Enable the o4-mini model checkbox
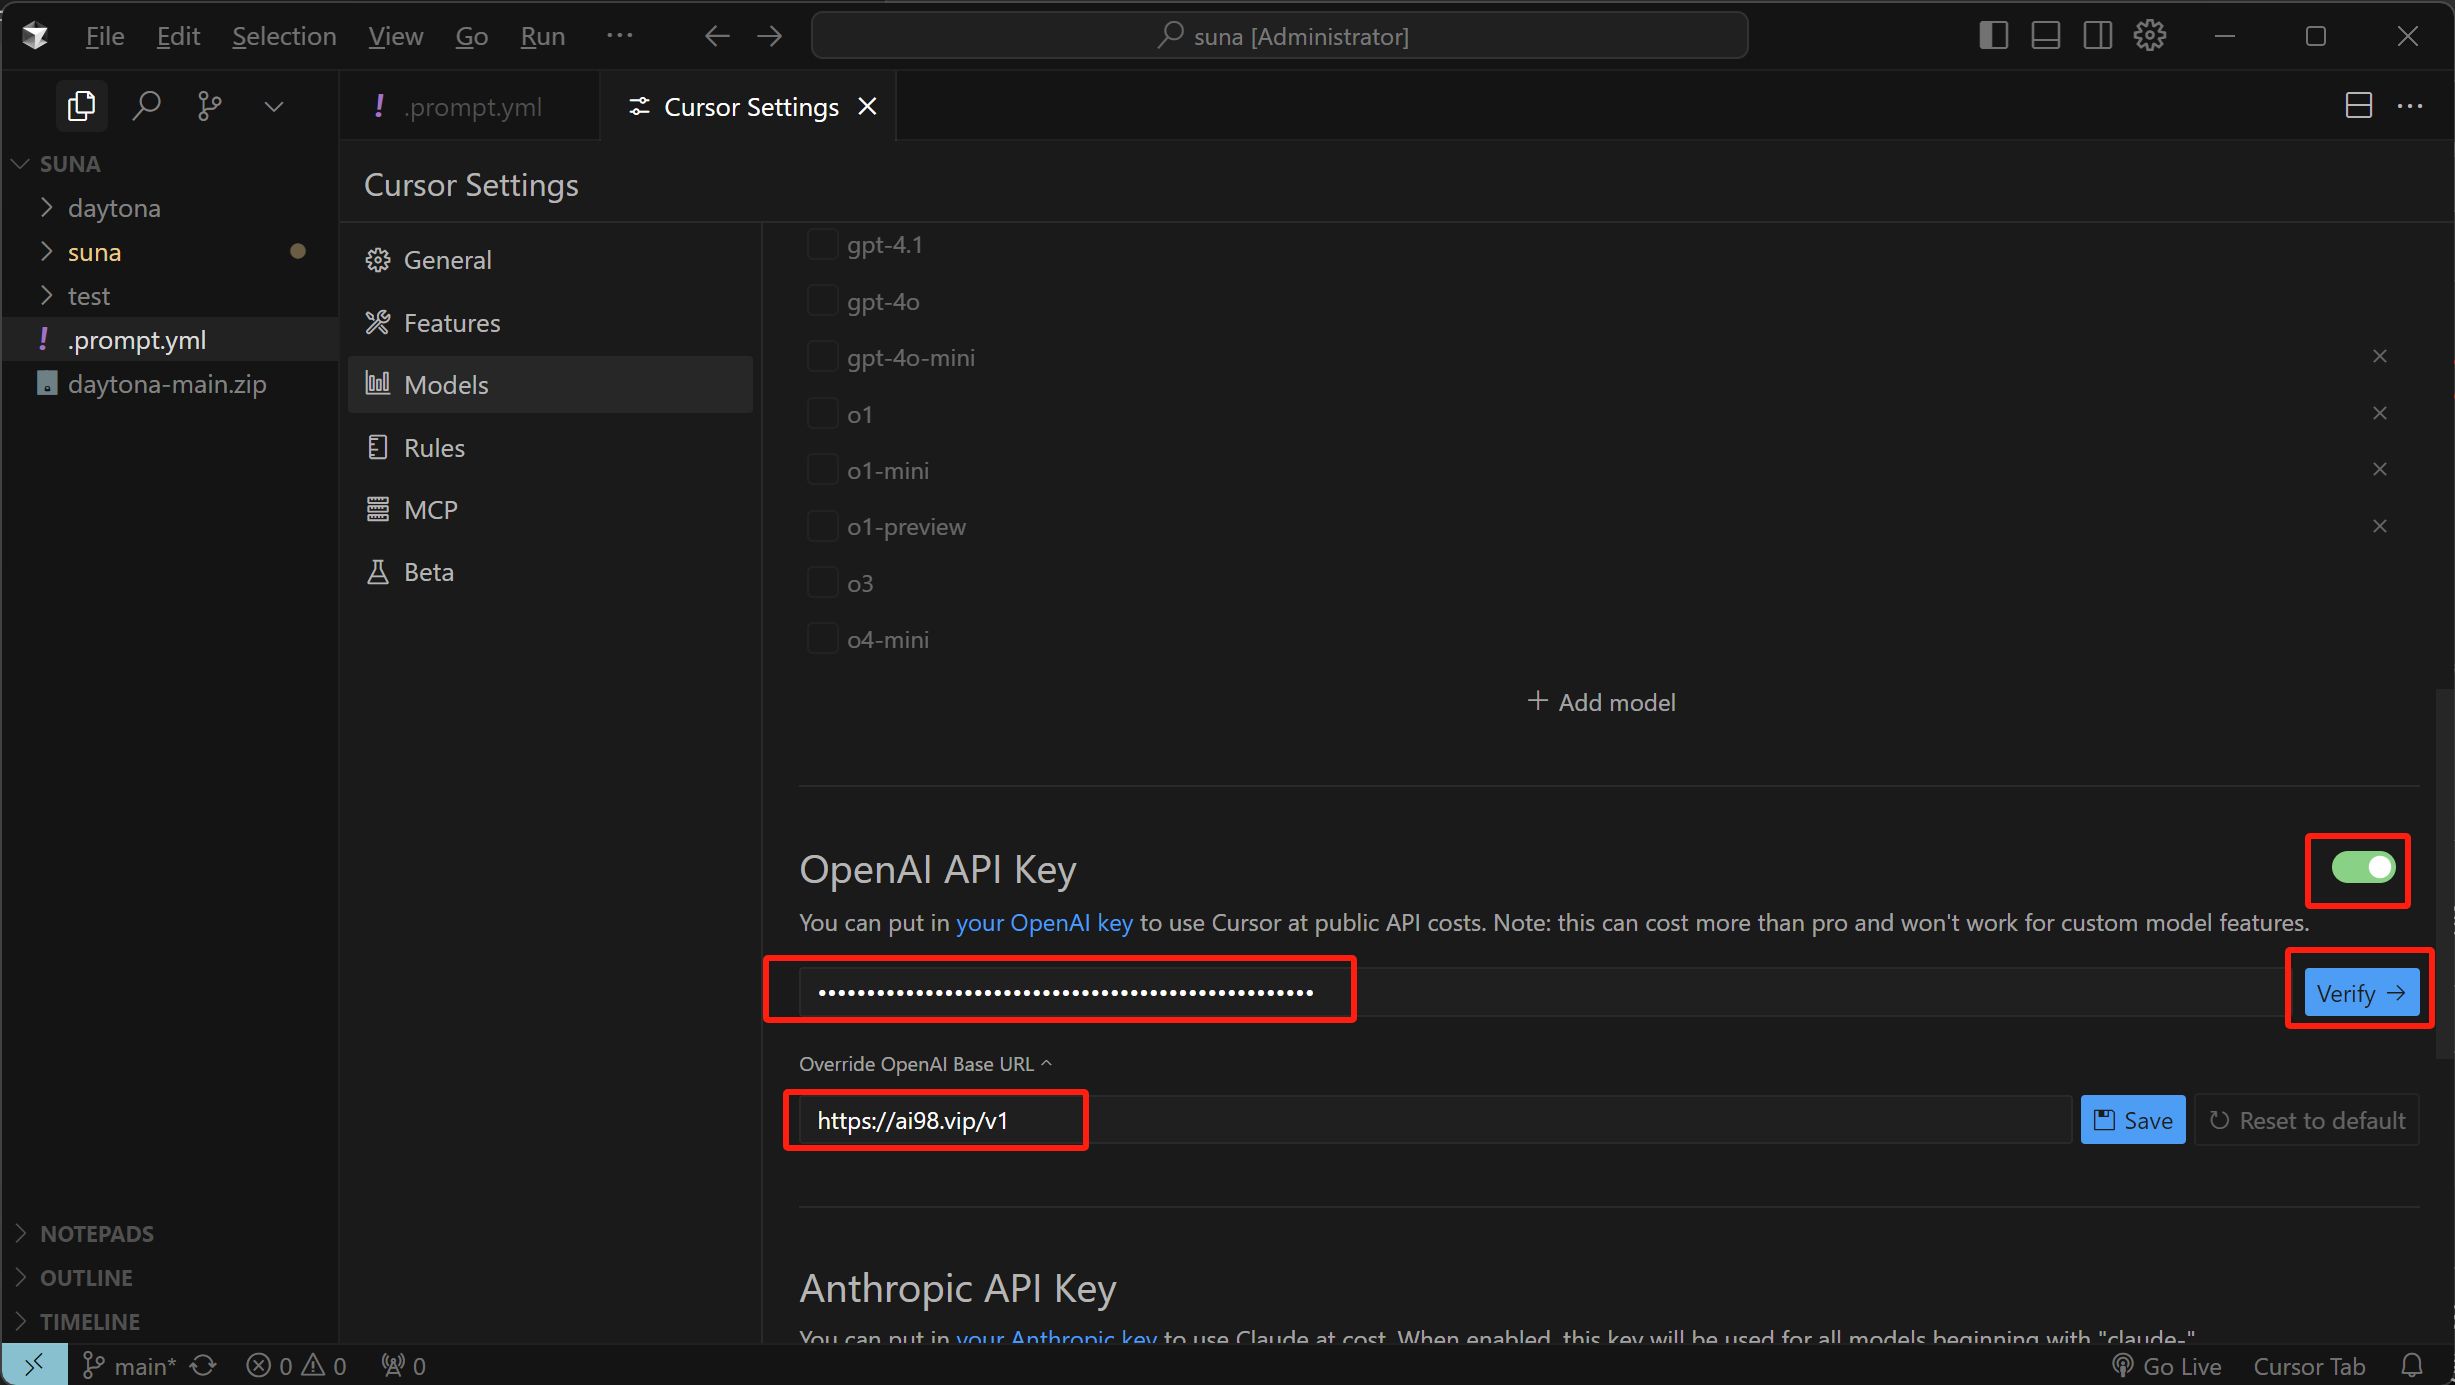 pos(822,639)
